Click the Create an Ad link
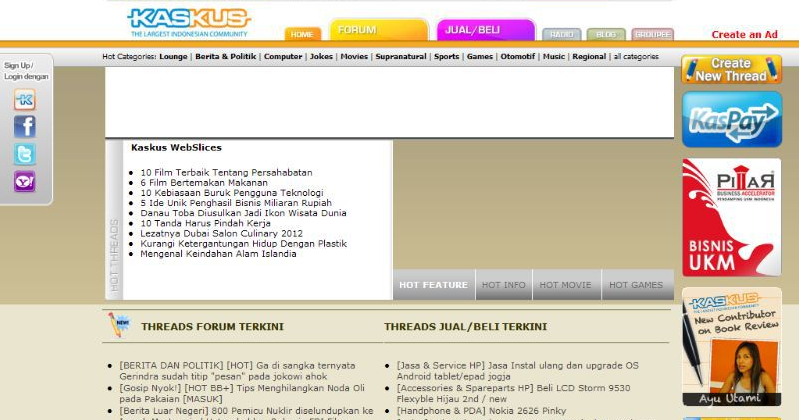799x420 pixels. (744, 35)
